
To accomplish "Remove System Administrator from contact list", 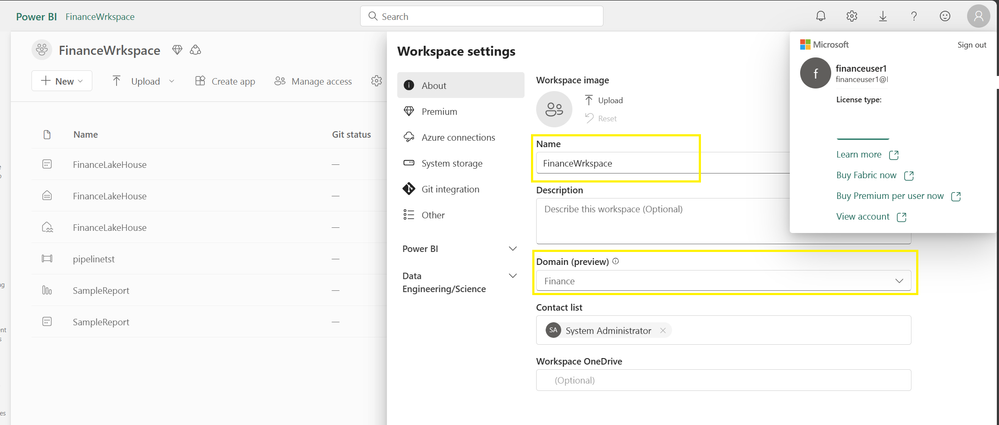I will [662, 330].
